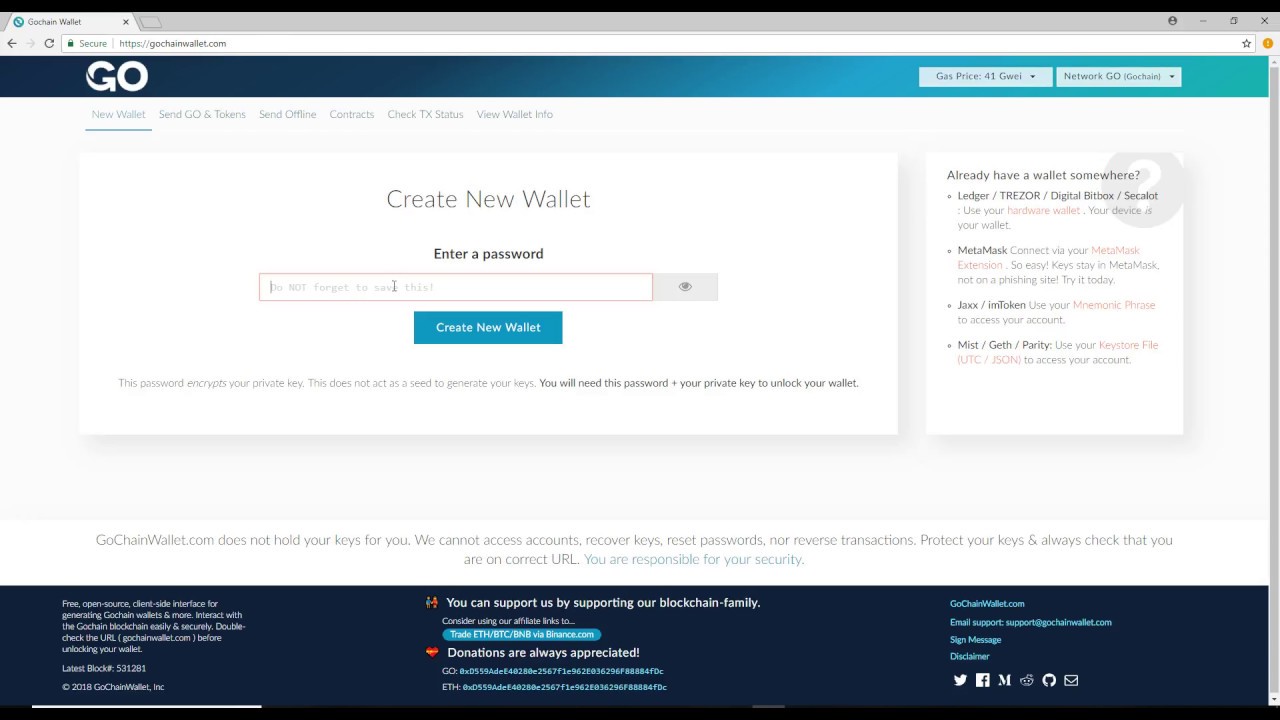The height and width of the screenshot is (720, 1280).
Task: Click the GO donation address
Action: coord(561,671)
